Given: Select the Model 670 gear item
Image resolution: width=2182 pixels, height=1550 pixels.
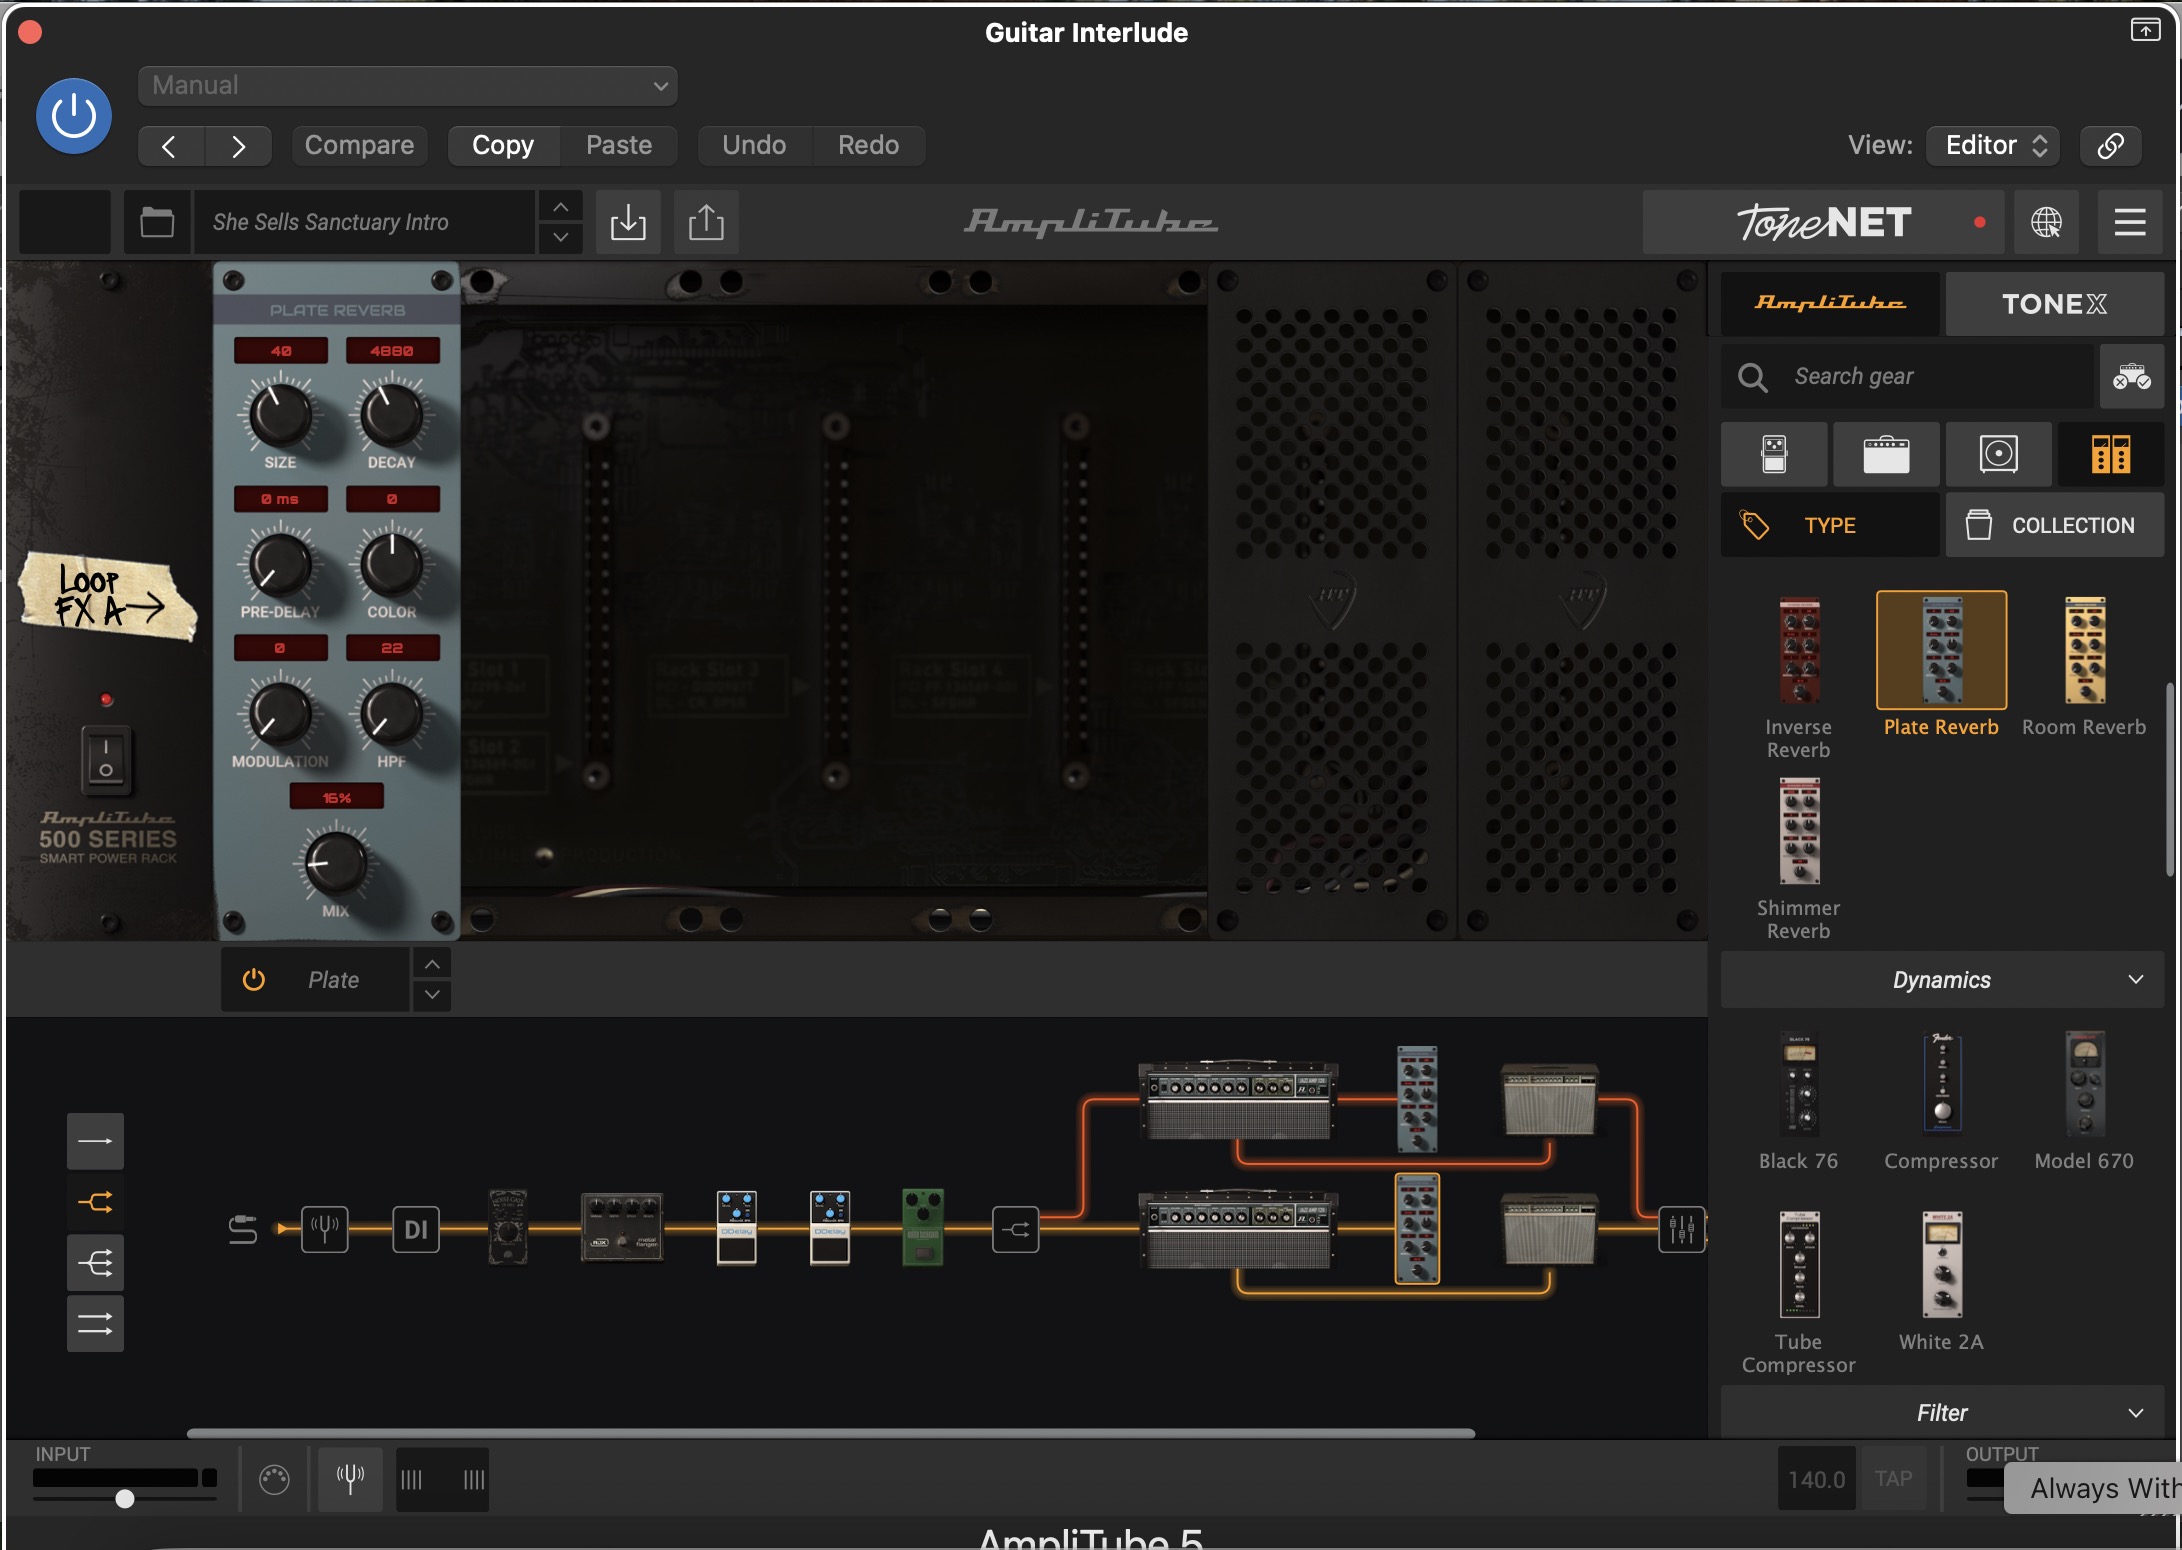Looking at the screenshot, I should (2085, 1084).
